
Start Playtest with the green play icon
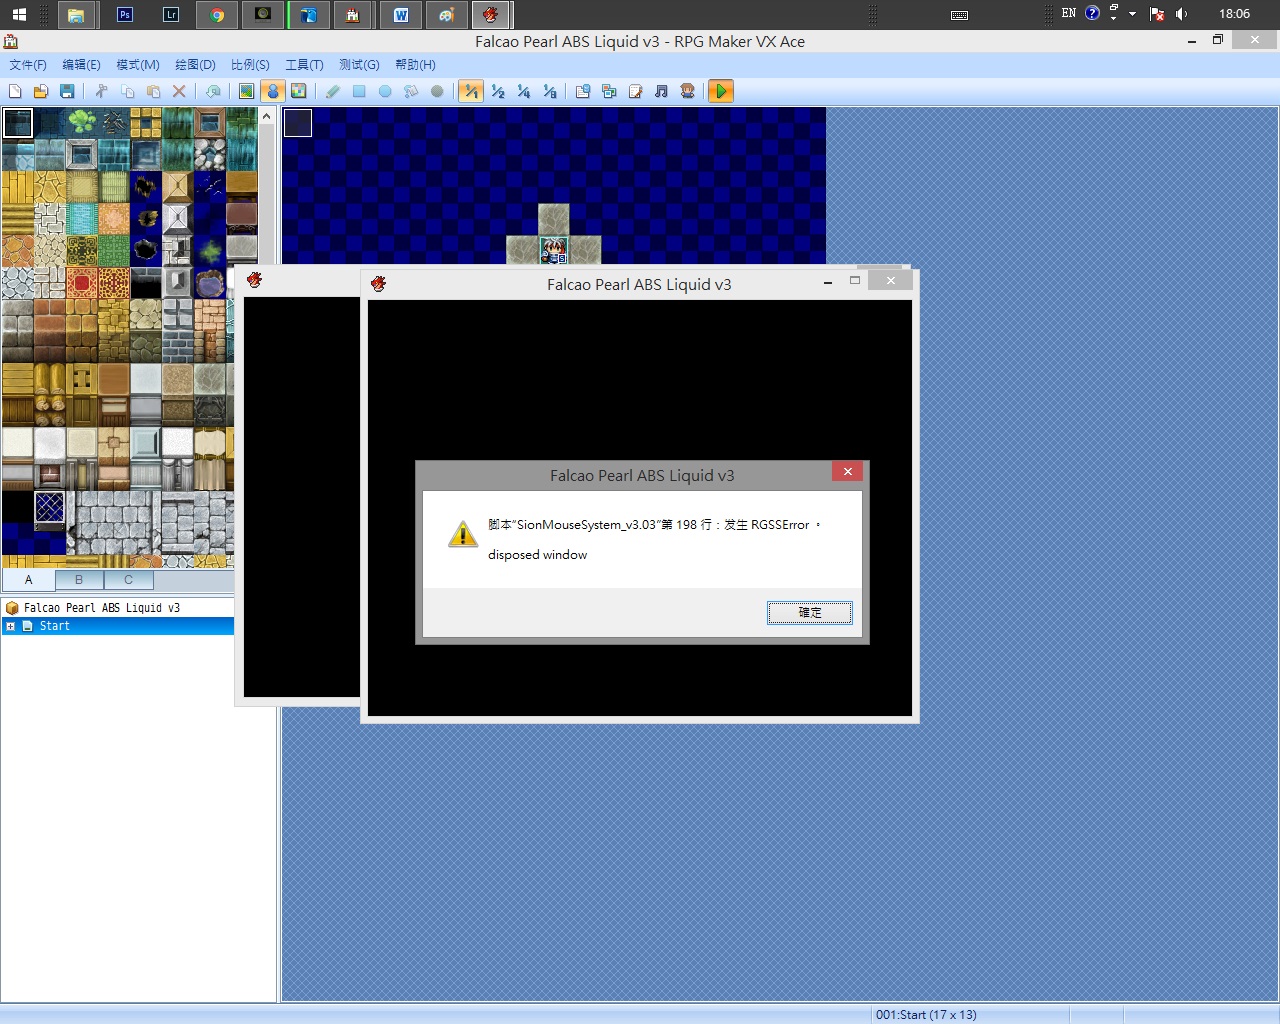click(720, 91)
